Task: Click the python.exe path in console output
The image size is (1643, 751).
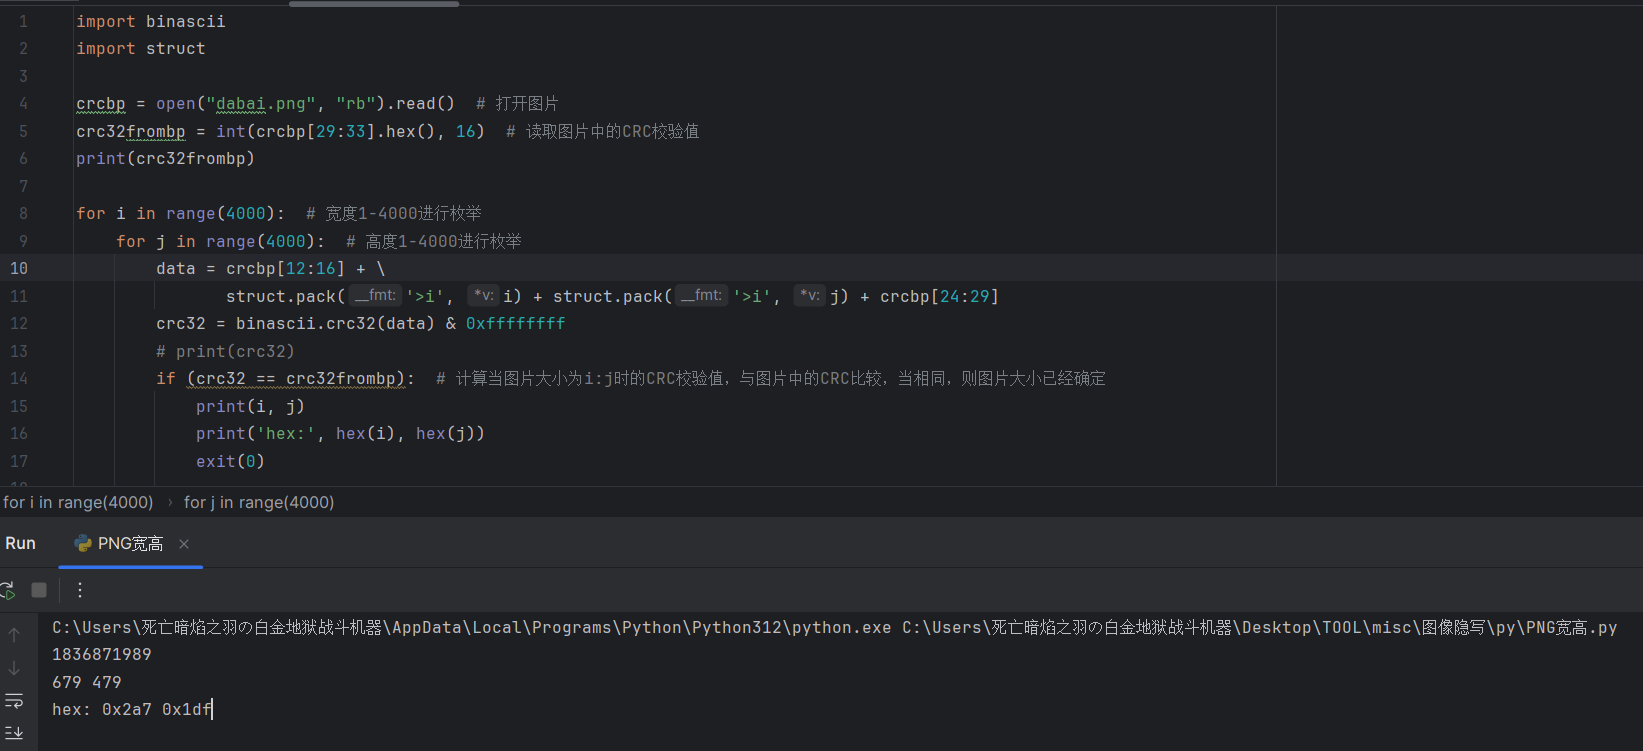Action: pos(472,627)
